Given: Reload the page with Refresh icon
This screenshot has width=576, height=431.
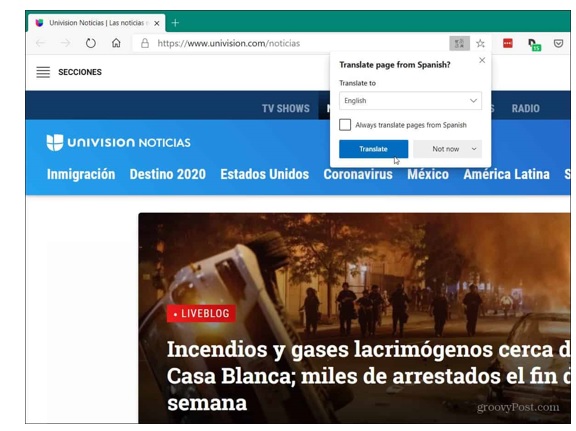Looking at the screenshot, I should pos(91,43).
